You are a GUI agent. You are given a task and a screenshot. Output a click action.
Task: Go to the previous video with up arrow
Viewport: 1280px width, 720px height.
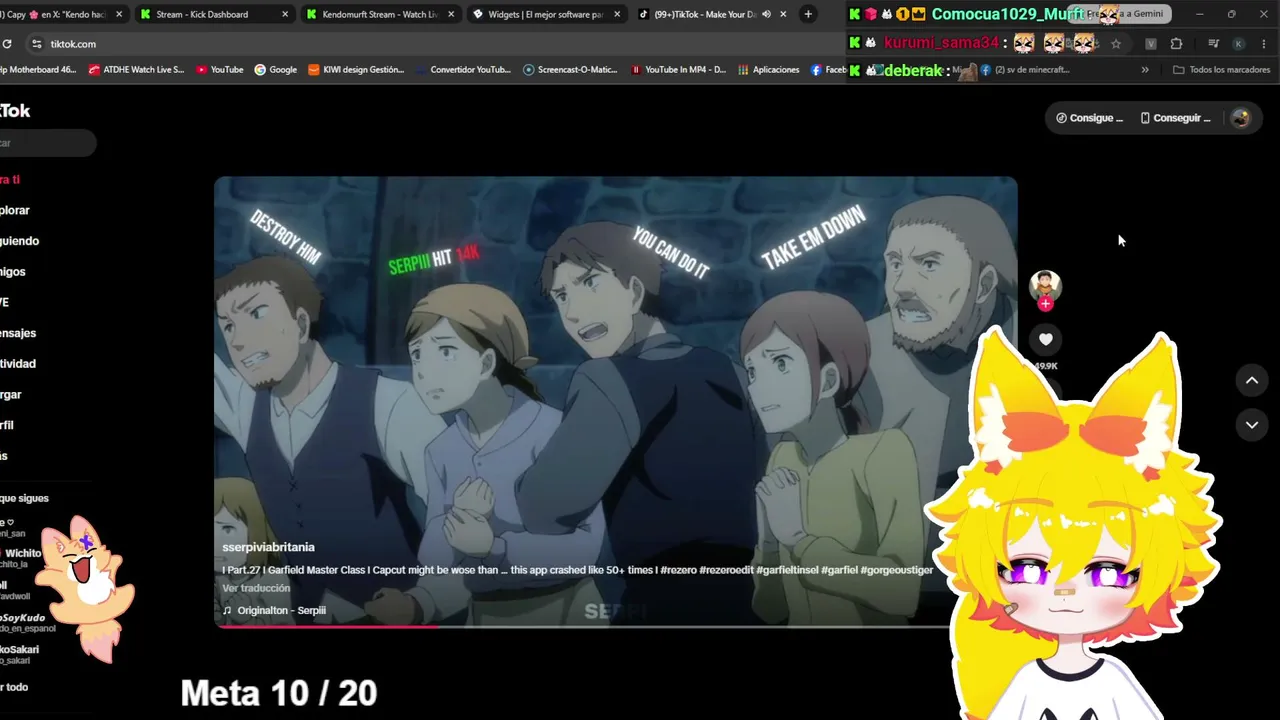tap(1251, 380)
